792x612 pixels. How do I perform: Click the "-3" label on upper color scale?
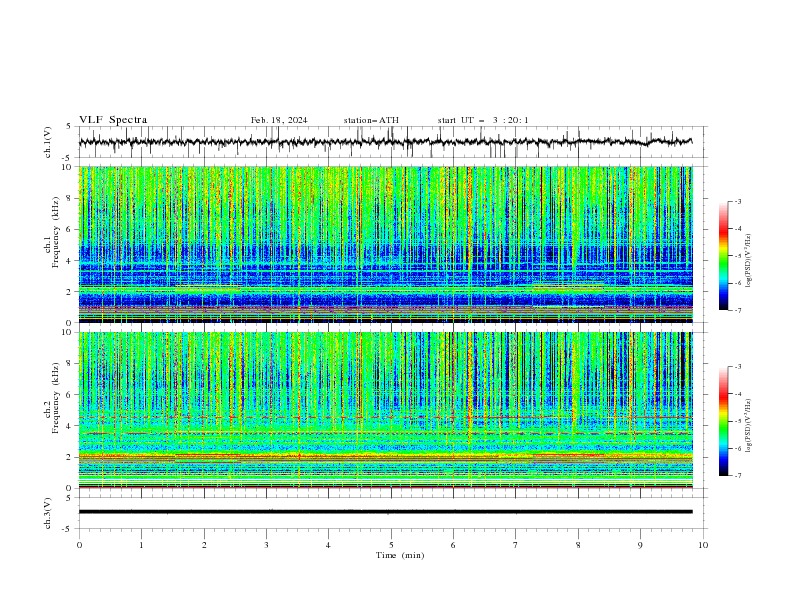coord(738,201)
